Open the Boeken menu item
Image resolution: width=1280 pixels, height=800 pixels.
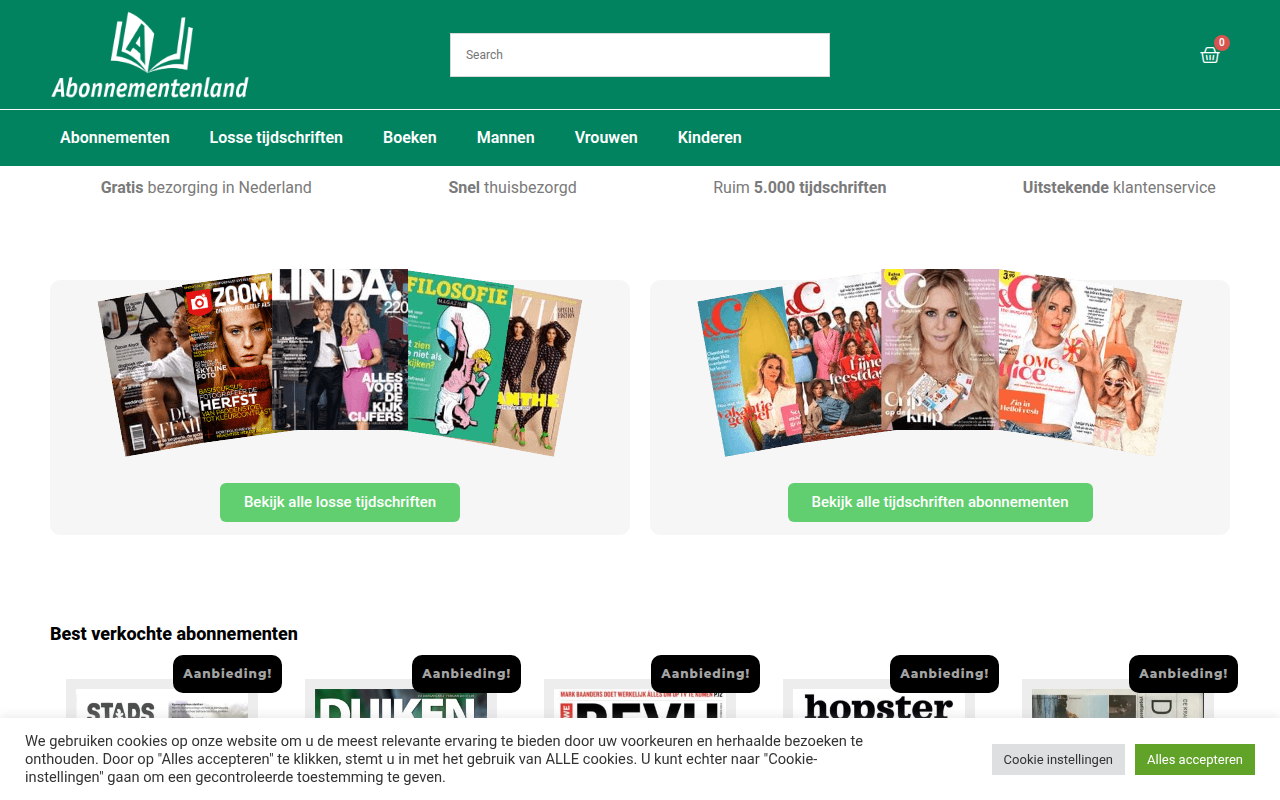click(x=410, y=138)
